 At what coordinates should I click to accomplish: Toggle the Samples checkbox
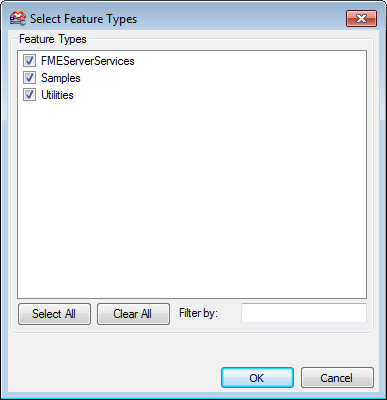[29, 78]
